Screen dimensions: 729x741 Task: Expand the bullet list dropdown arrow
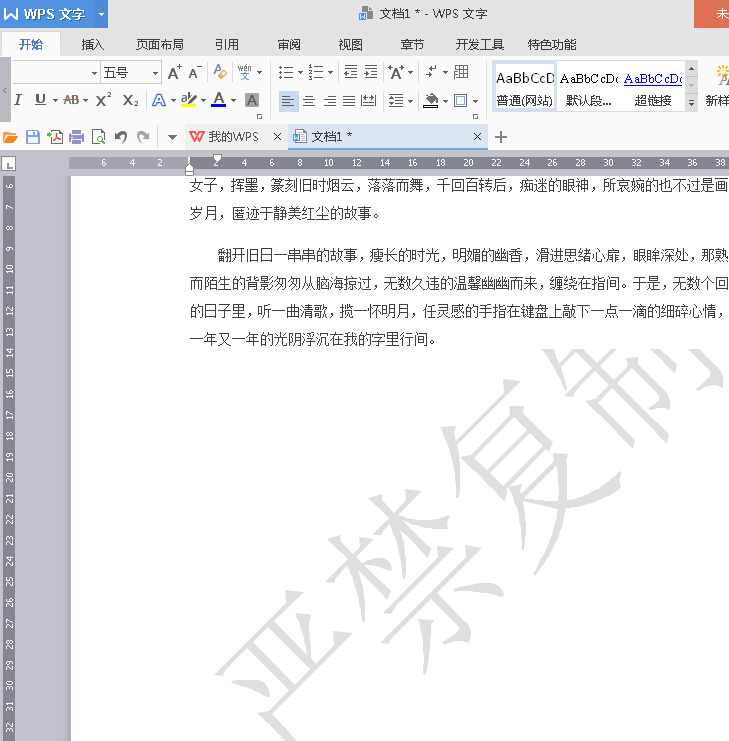(x=300, y=73)
